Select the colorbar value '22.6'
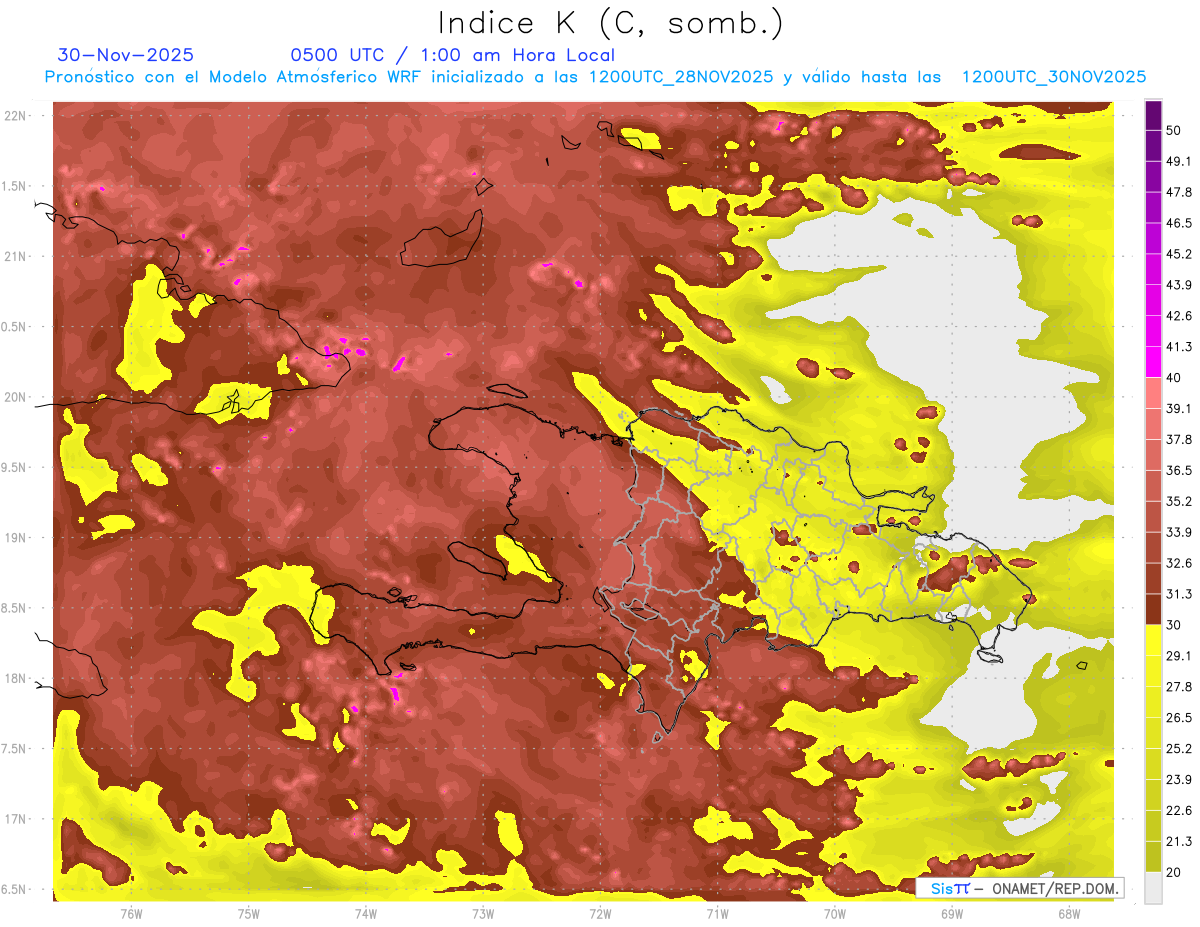The width and height of the screenshot is (1200, 927). click(x=1179, y=810)
